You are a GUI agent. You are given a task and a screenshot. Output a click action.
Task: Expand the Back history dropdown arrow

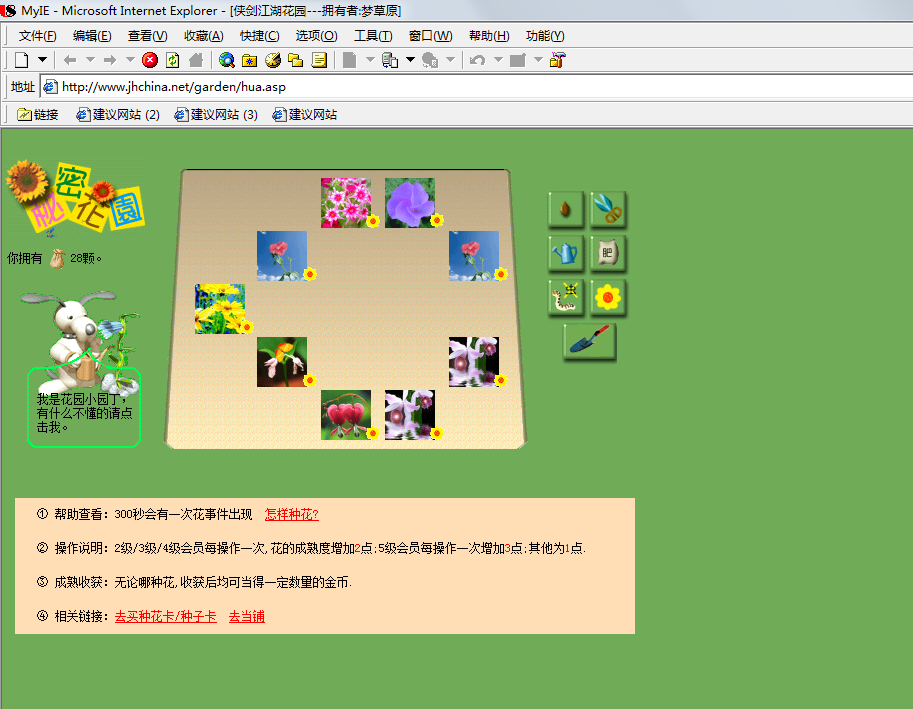click(x=90, y=59)
